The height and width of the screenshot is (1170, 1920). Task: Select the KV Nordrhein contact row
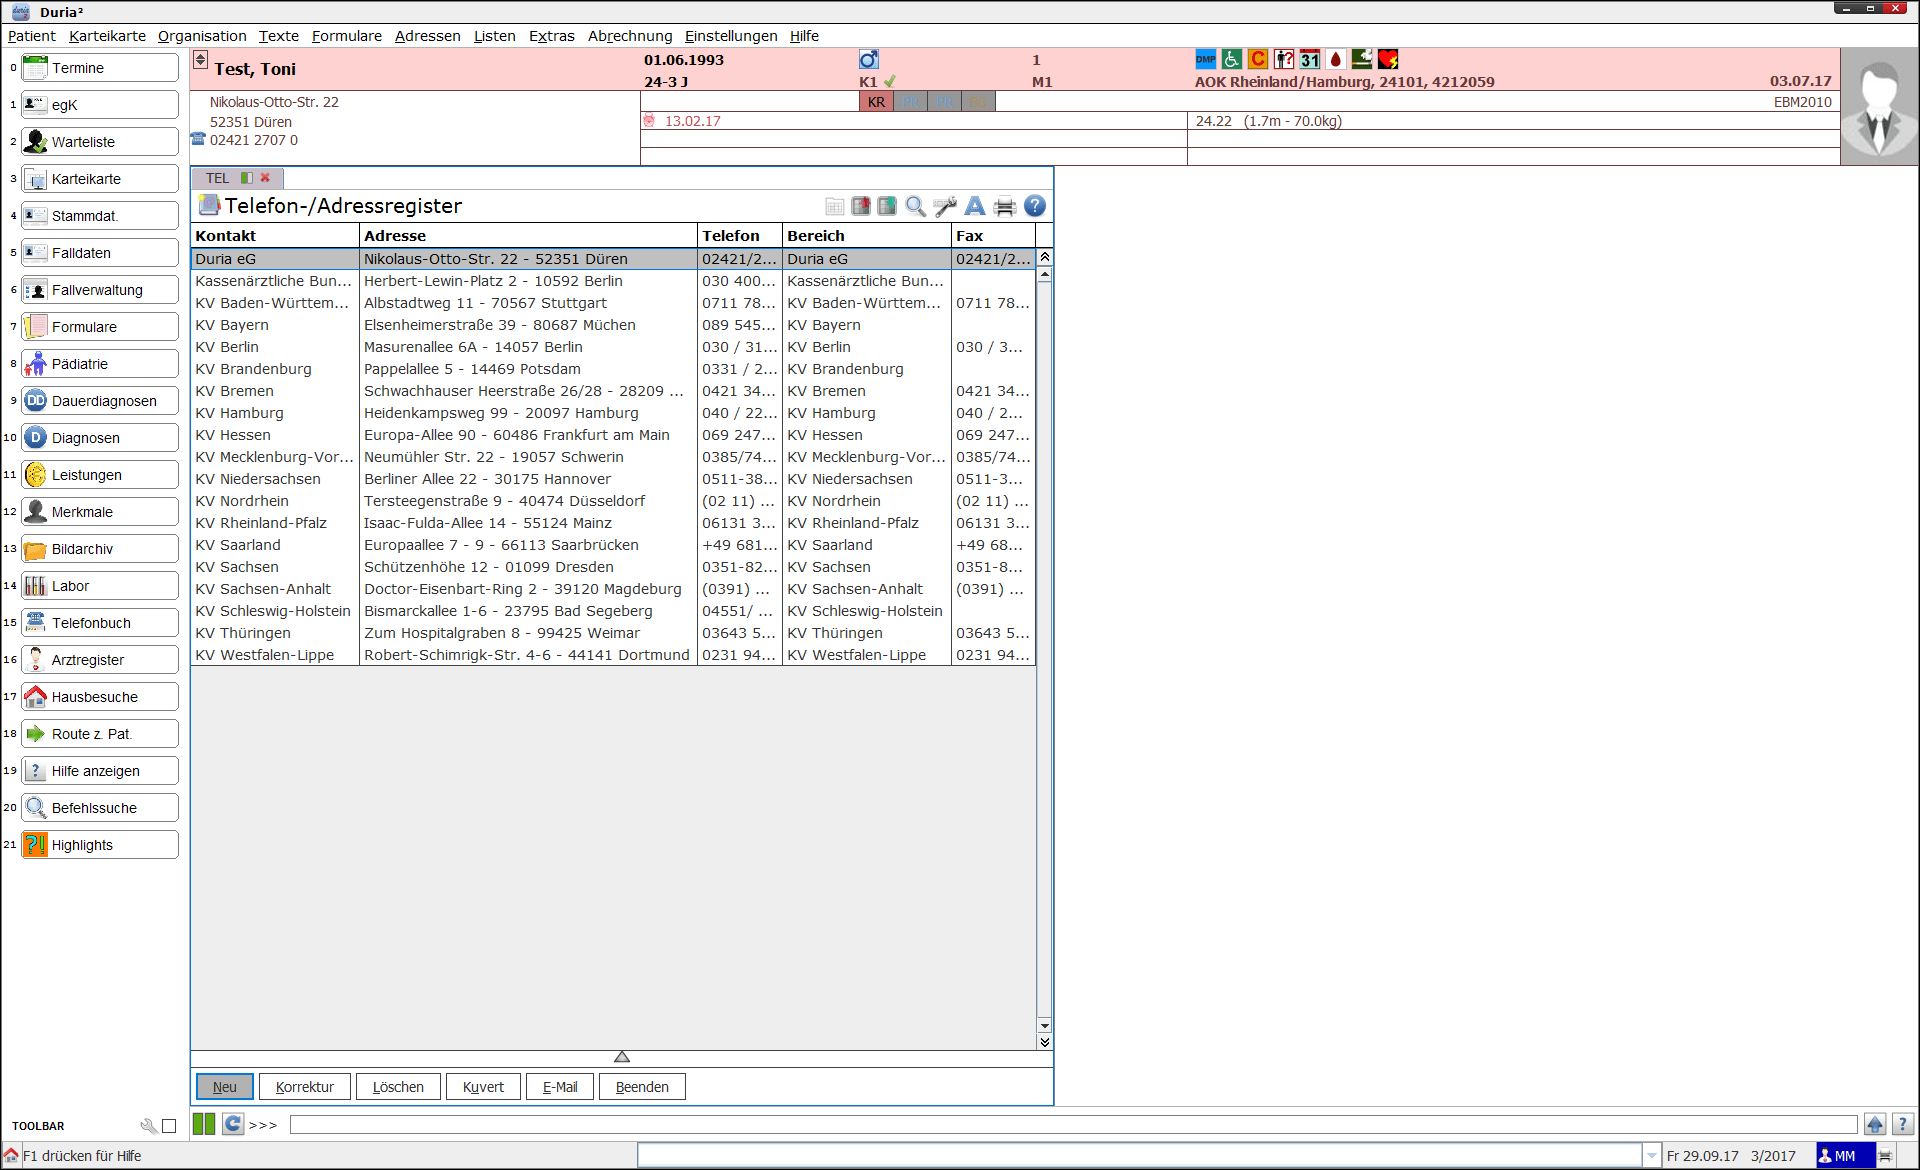click(x=613, y=501)
